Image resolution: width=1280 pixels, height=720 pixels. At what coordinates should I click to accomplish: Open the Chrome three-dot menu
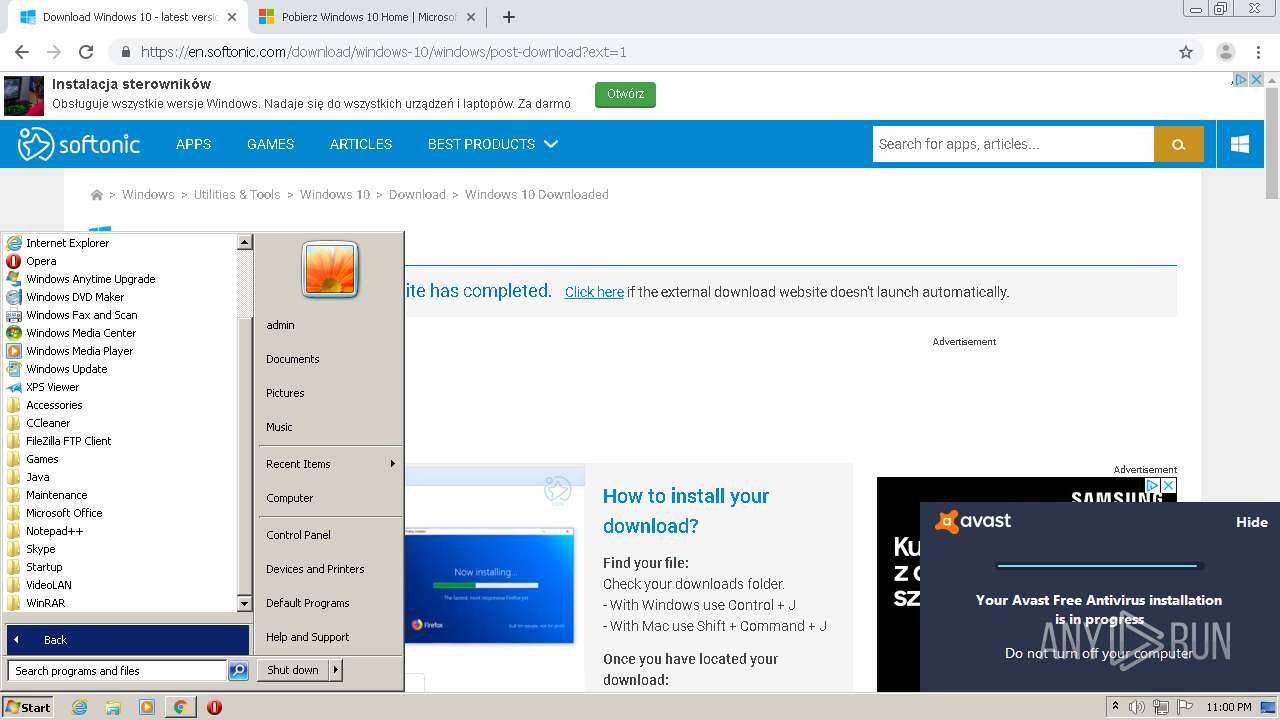(1257, 52)
